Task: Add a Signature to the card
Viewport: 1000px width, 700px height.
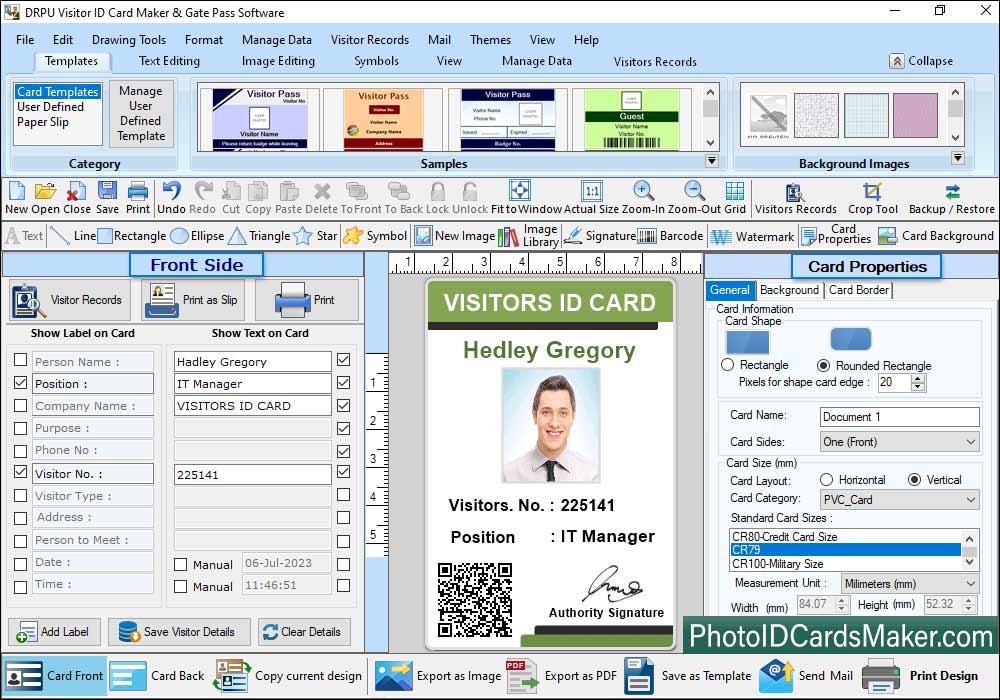Action: point(600,236)
